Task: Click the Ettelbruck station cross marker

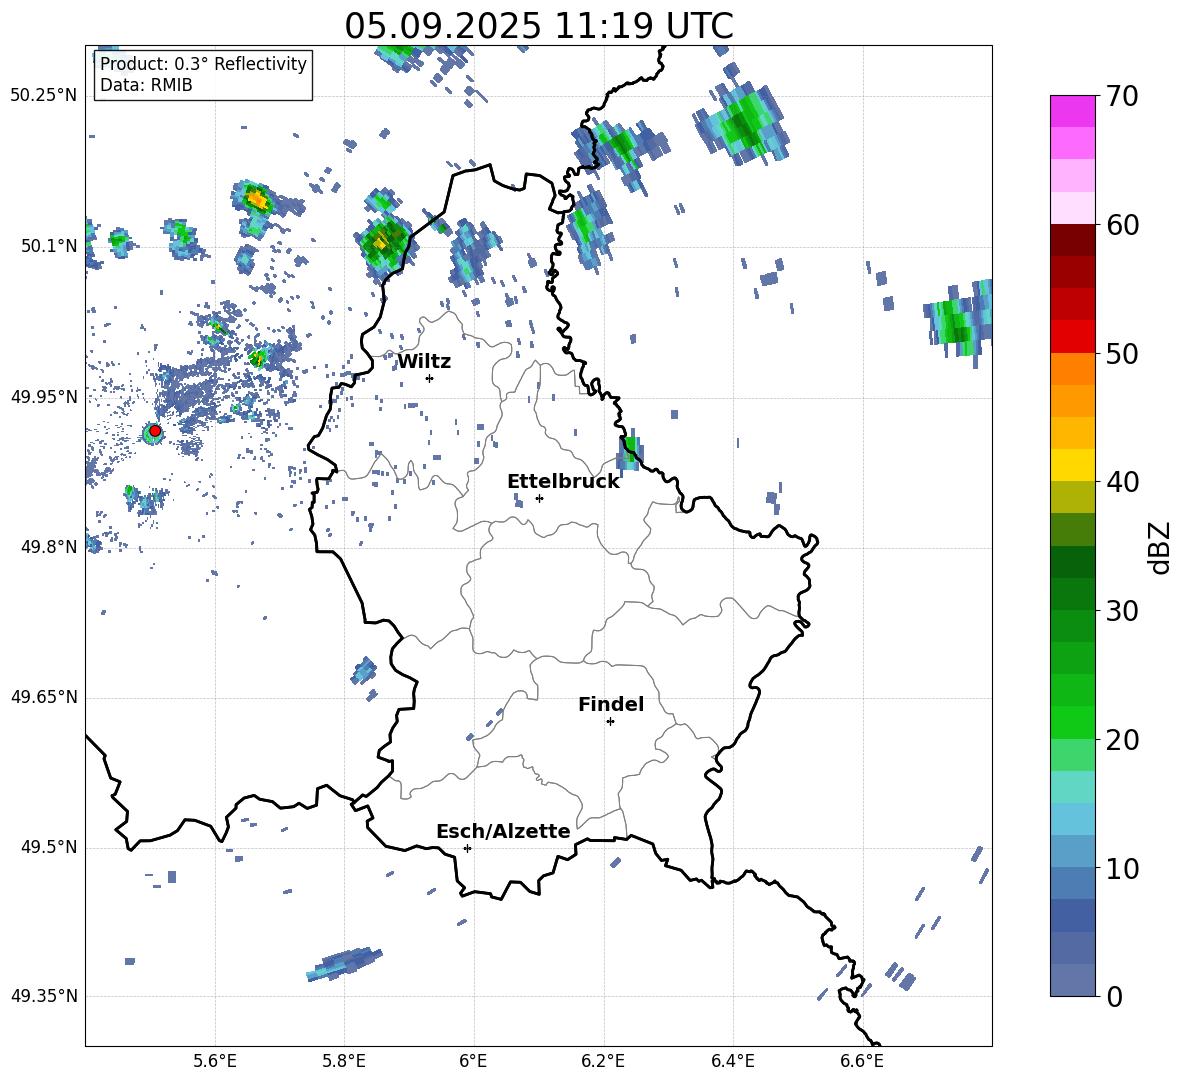Action: pyautogui.click(x=539, y=498)
